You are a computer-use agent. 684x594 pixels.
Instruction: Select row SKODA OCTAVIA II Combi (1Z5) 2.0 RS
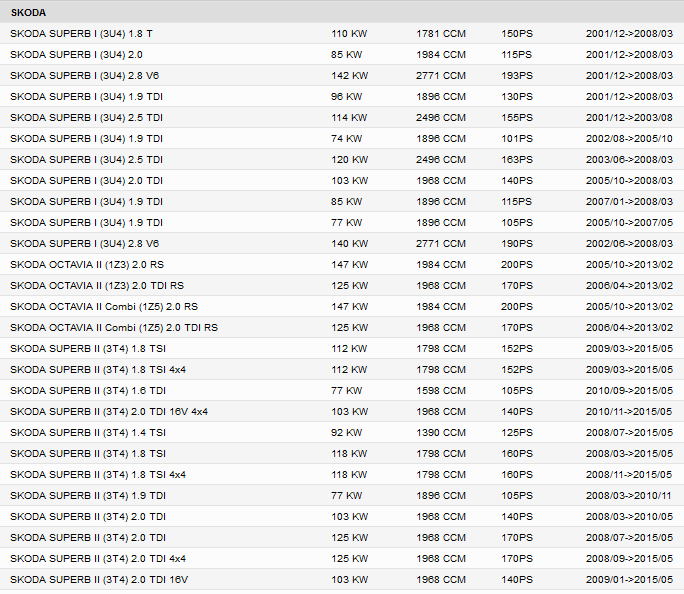coord(342,307)
